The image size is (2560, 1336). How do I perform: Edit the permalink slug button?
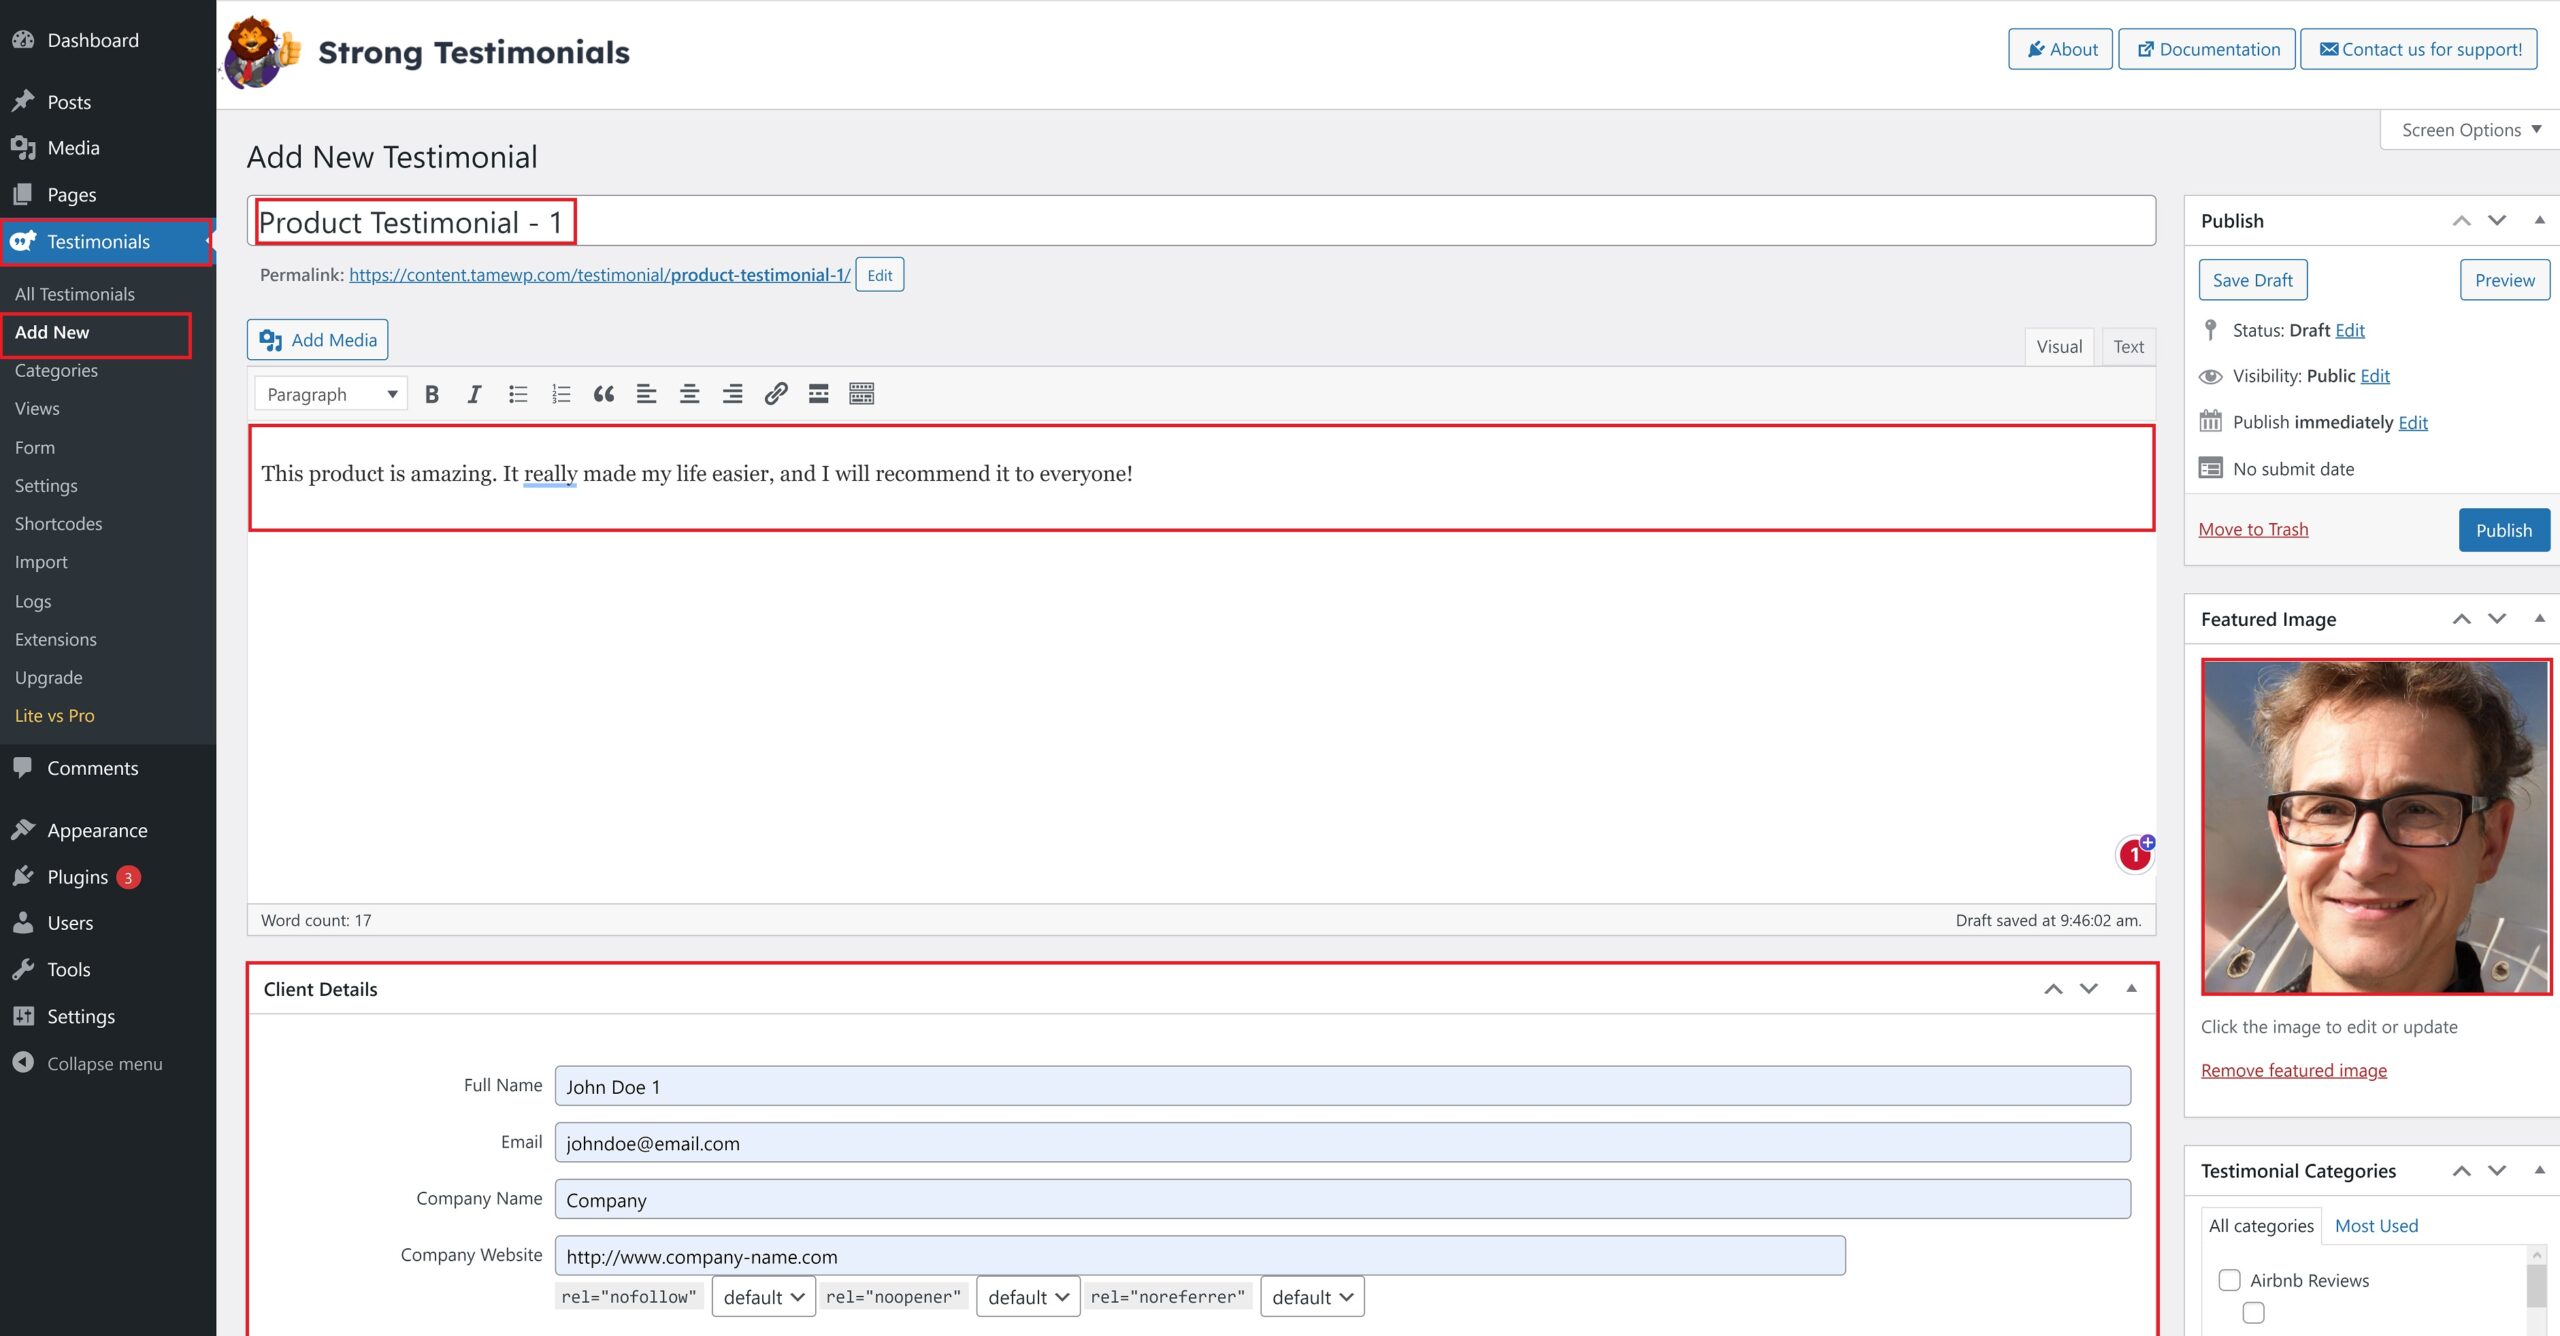tap(880, 275)
